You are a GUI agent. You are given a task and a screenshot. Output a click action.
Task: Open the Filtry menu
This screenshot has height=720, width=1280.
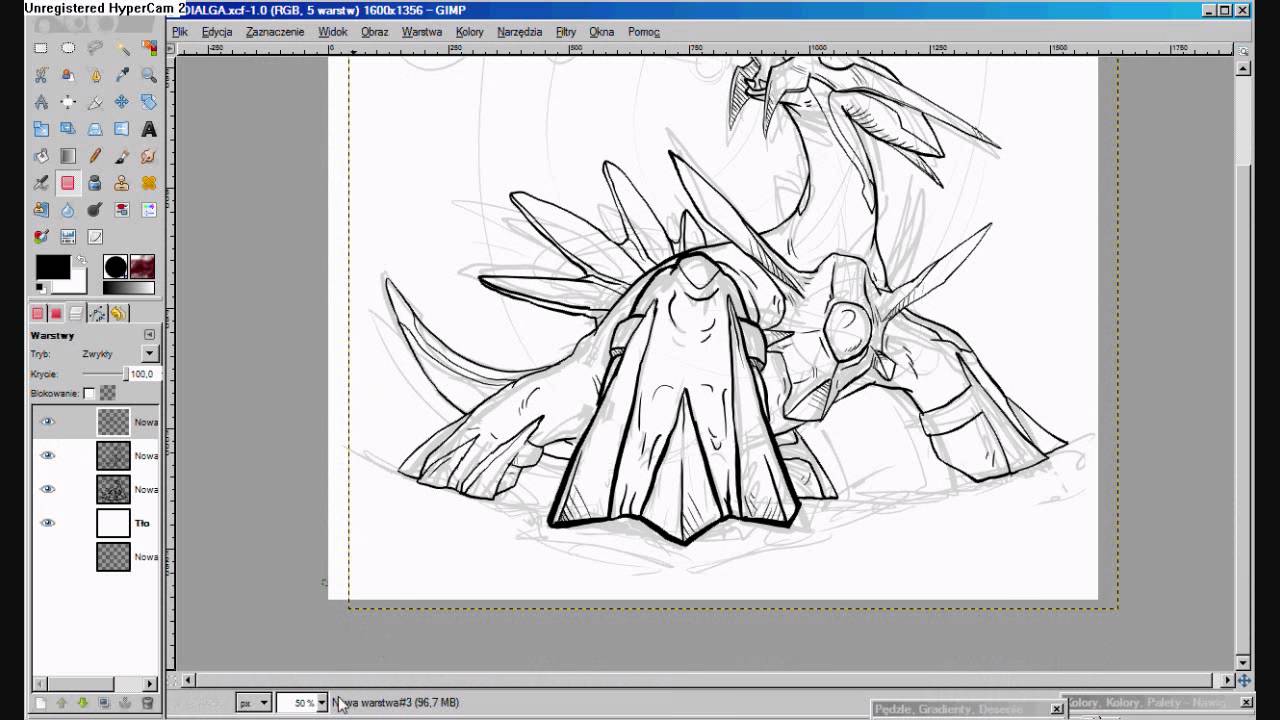pos(566,32)
